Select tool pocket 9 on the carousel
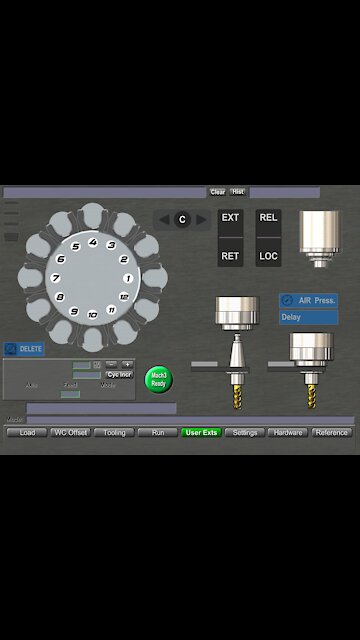The height and width of the screenshot is (640, 360). click(74, 311)
